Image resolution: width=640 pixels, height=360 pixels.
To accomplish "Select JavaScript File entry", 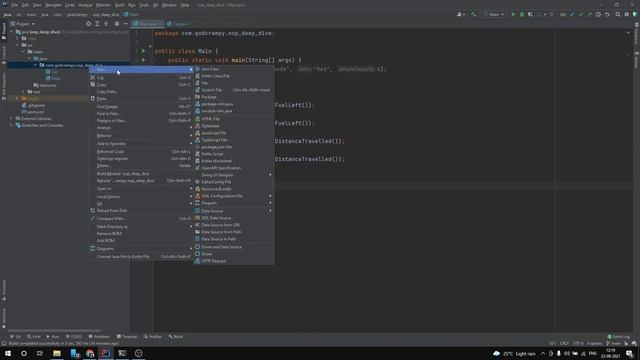I will click(x=233, y=133).
